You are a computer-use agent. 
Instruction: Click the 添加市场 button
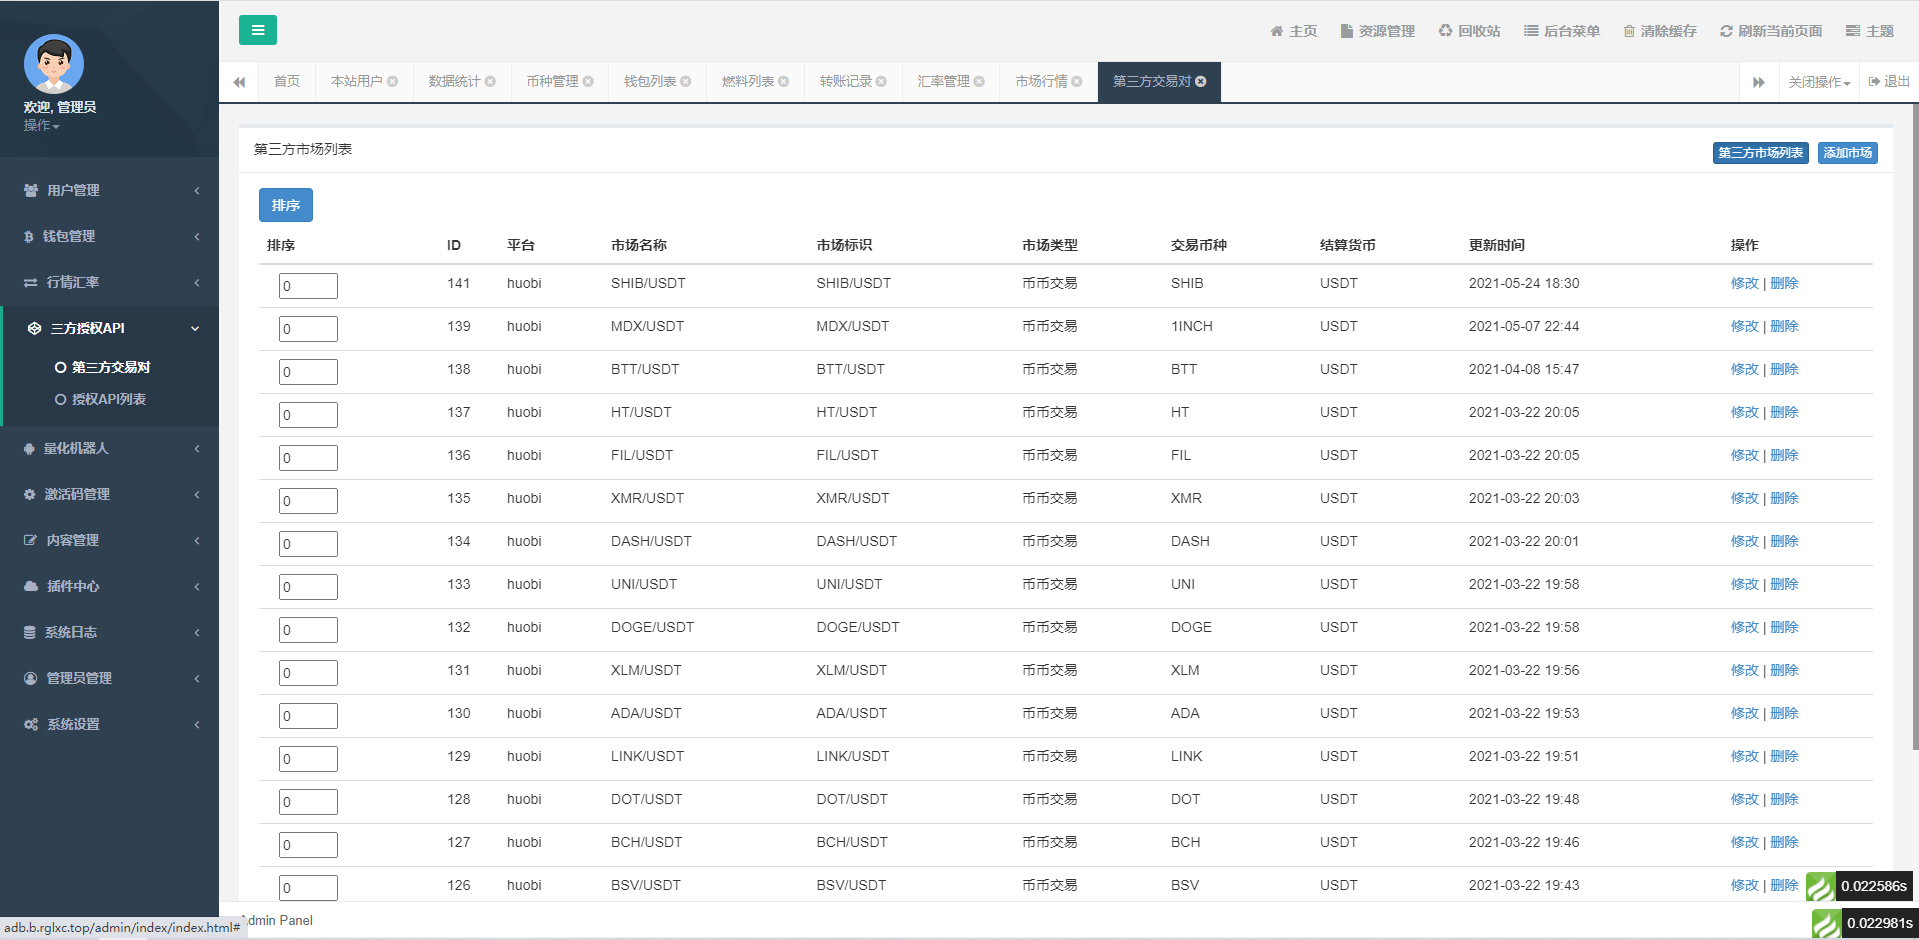[1847, 153]
